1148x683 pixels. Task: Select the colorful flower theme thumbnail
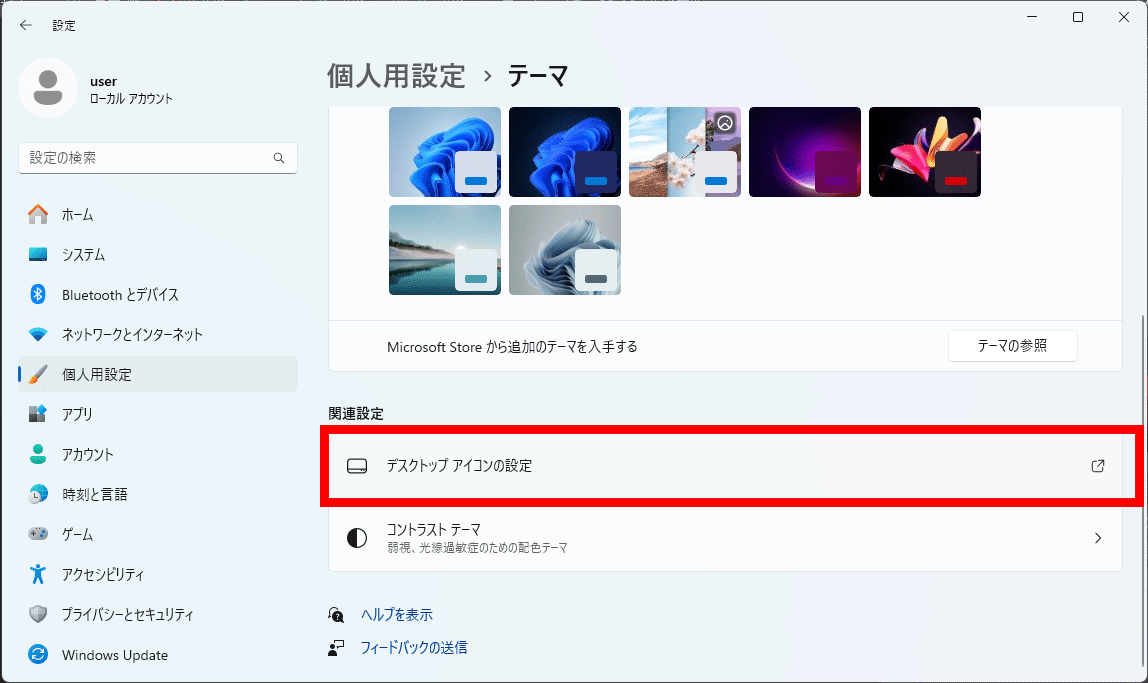[925, 152]
